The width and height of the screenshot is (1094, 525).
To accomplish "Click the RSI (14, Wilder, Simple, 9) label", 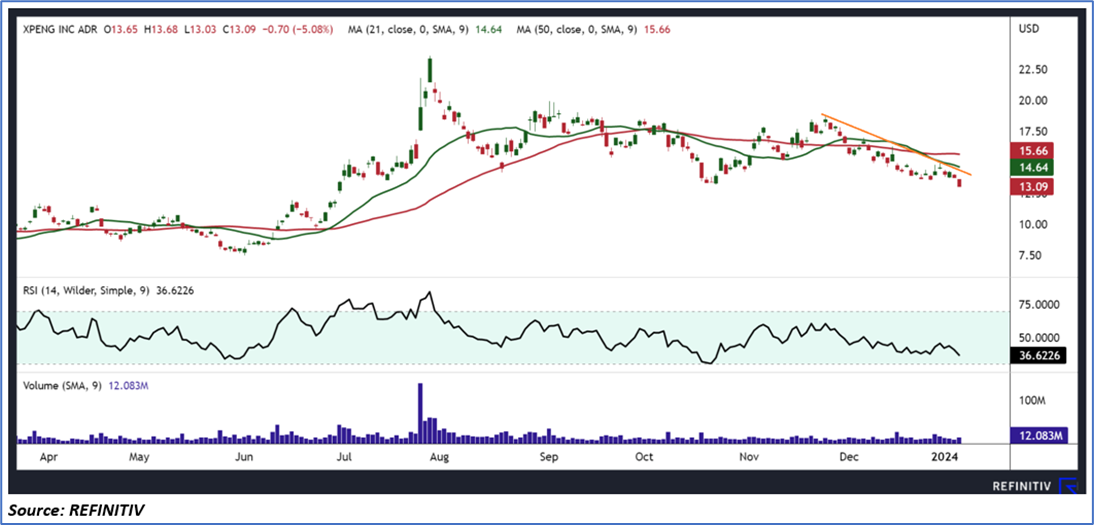I will (x=87, y=290).
